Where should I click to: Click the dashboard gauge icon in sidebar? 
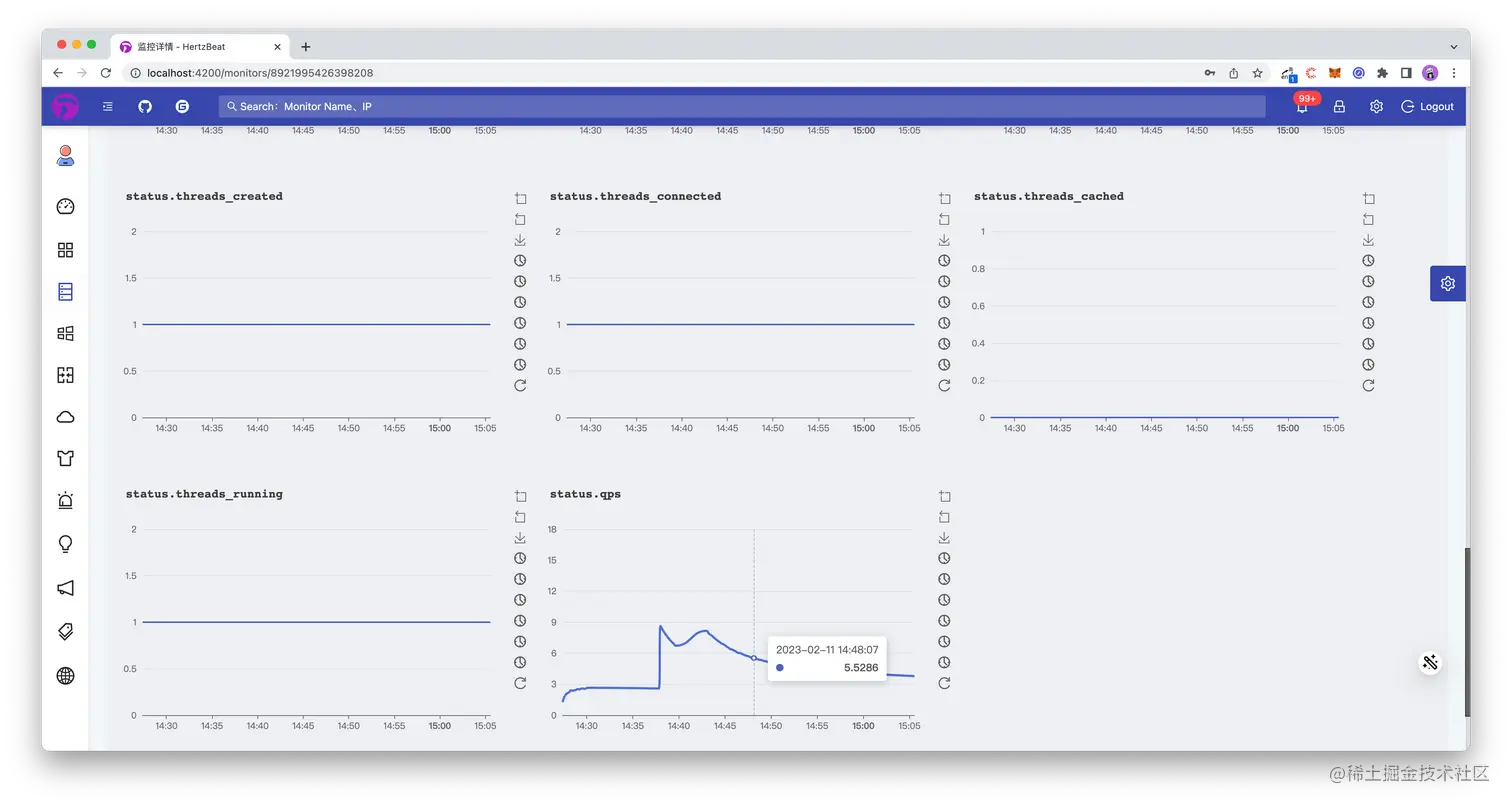click(x=64, y=206)
